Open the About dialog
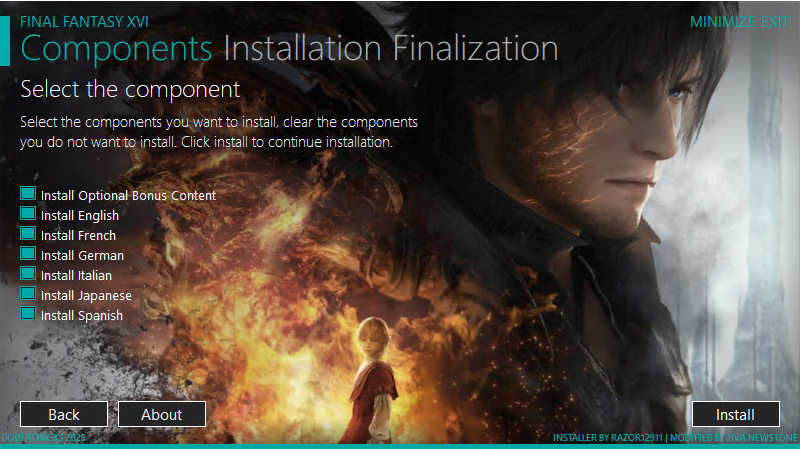The image size is (800, 450). click(x=162, y=414)
